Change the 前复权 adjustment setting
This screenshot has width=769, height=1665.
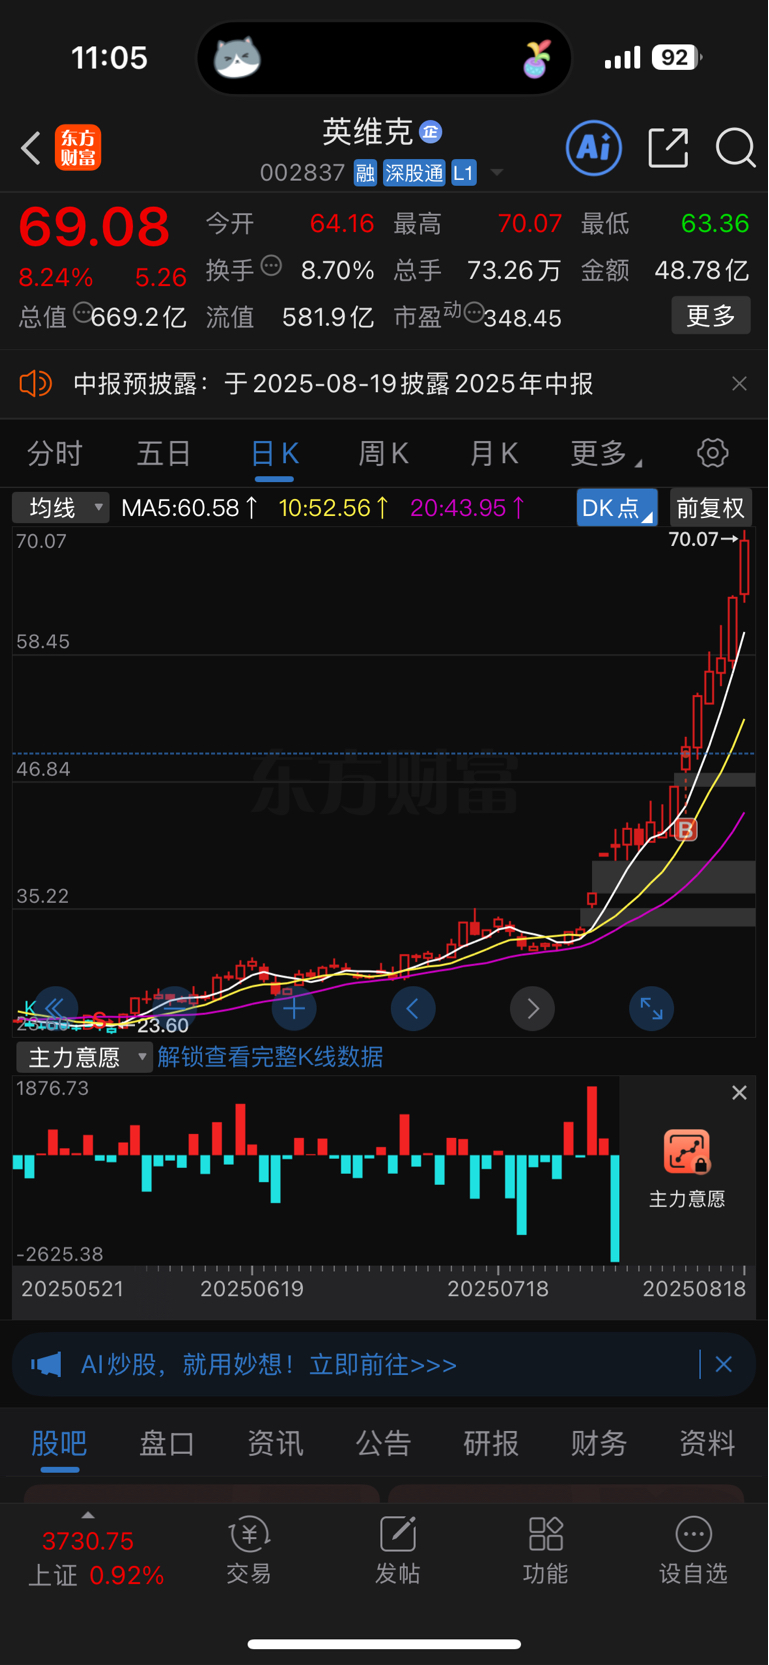(x=711, y=508)
